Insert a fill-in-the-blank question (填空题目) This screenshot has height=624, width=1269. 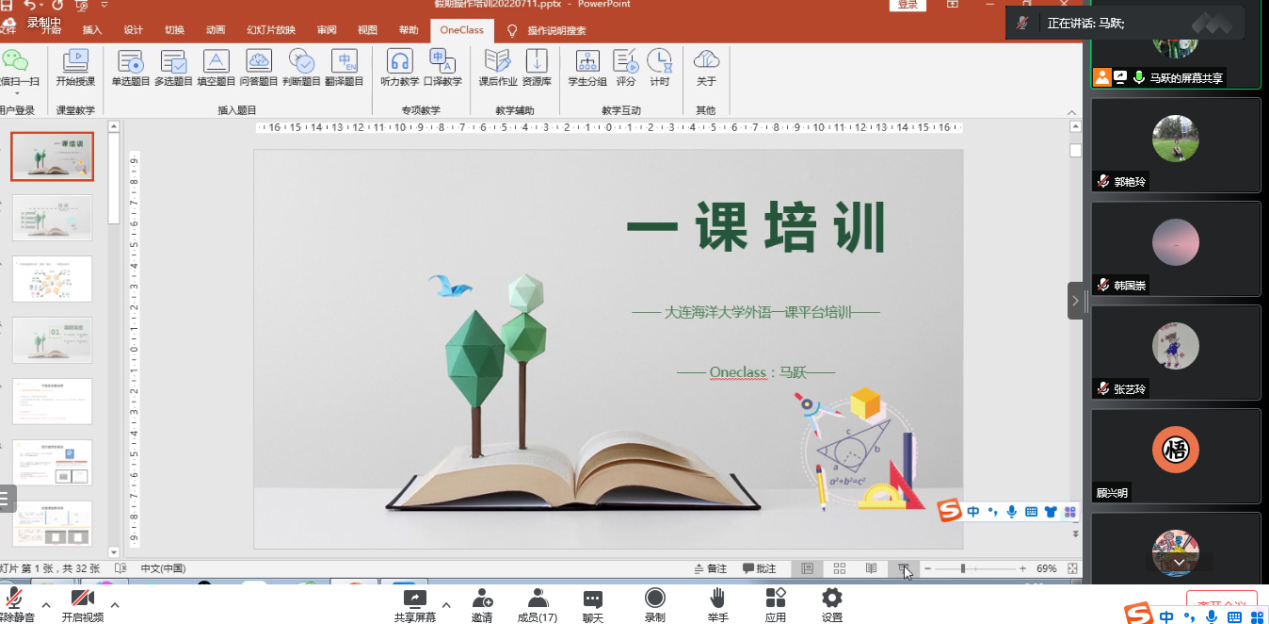[216, 66]
